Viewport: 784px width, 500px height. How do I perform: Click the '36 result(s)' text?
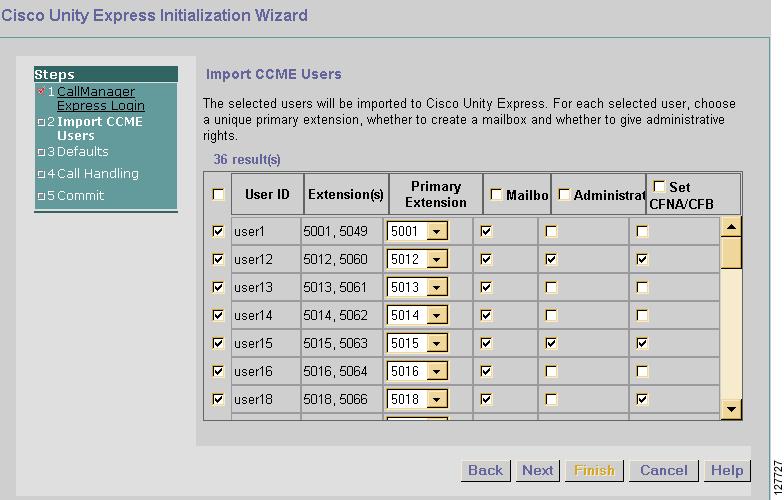coord(247,160)
